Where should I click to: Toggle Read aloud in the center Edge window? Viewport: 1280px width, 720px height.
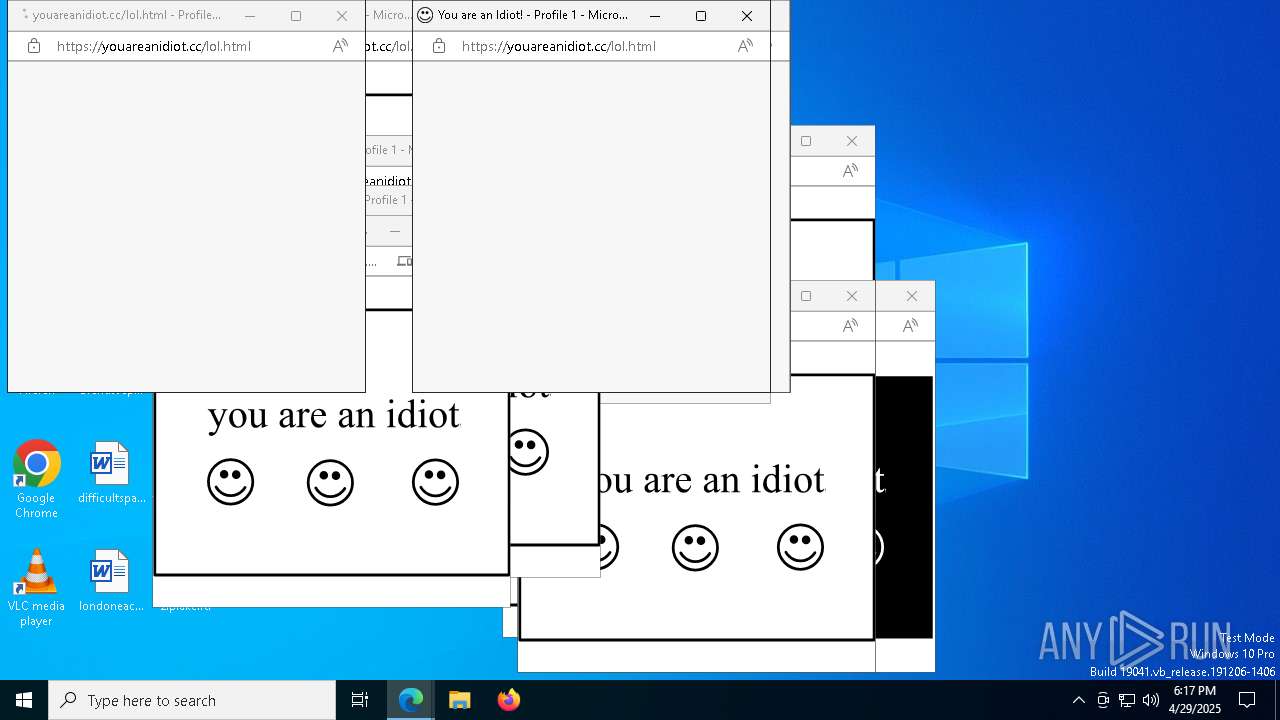(x=745, y=46)
